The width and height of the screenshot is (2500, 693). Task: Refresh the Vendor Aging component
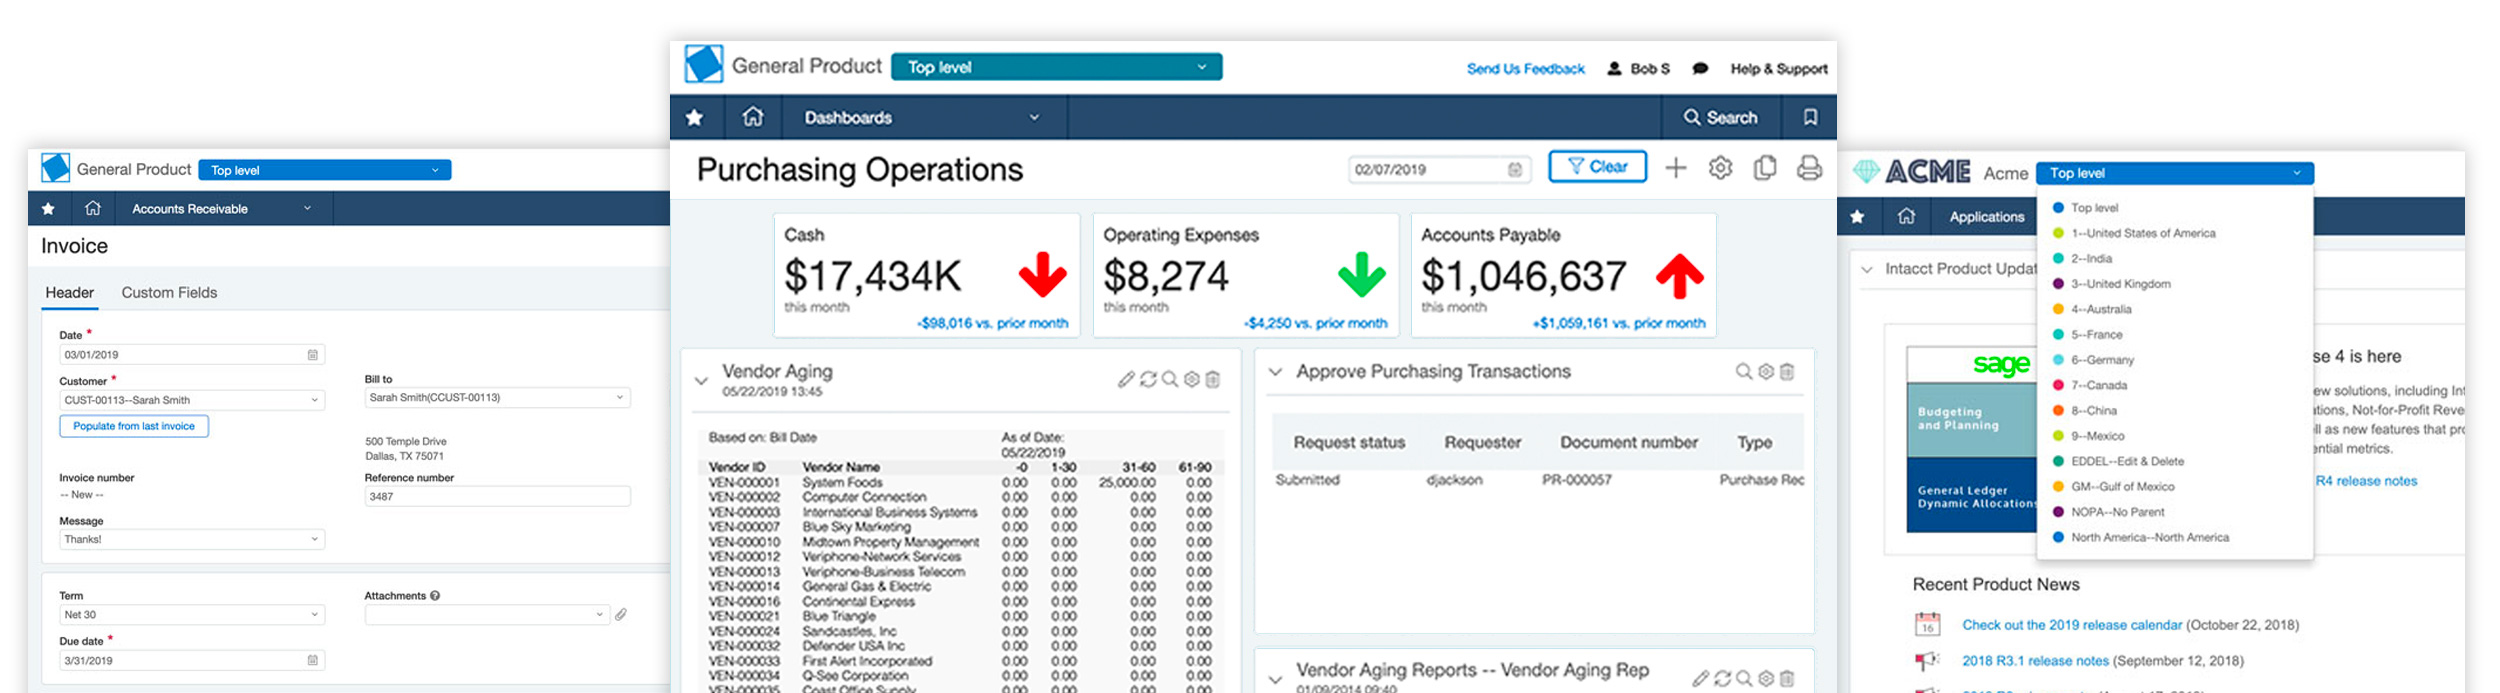point(1148,379)
